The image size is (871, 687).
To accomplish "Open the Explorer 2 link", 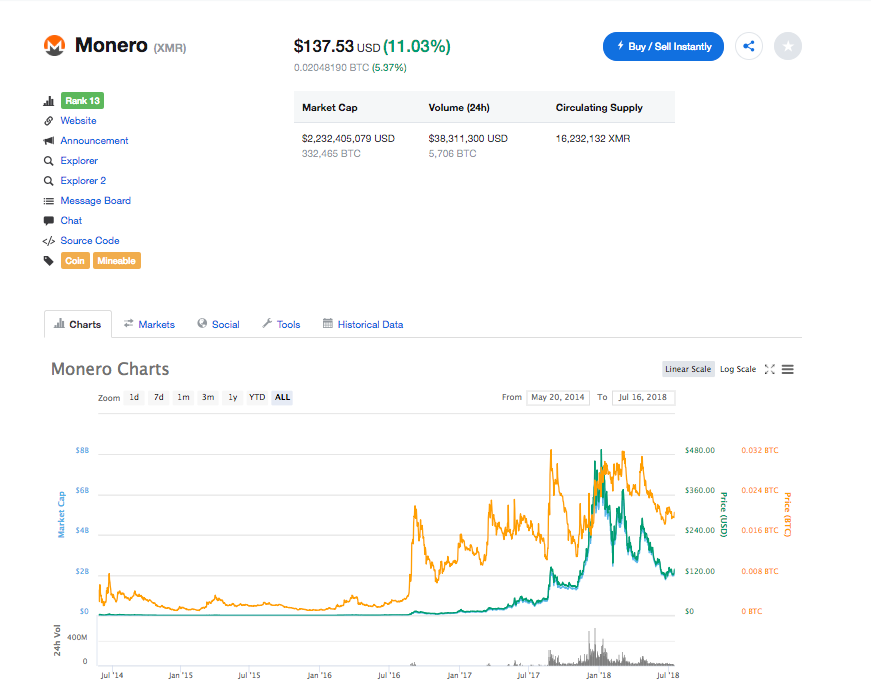I will (83, 180).
